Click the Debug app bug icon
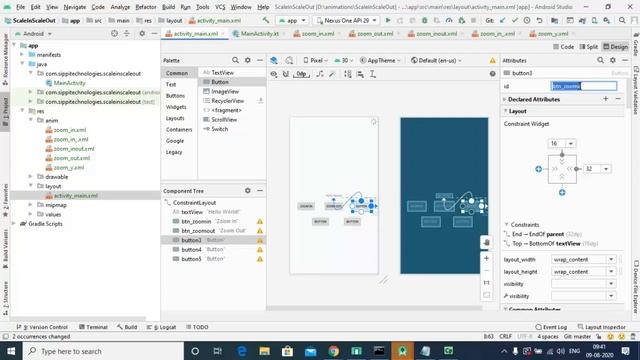 (424, 20)
